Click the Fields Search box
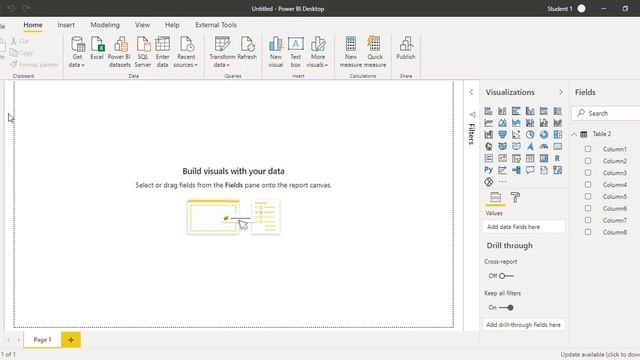The image size is (640, 360). click(x=606, y=113)
